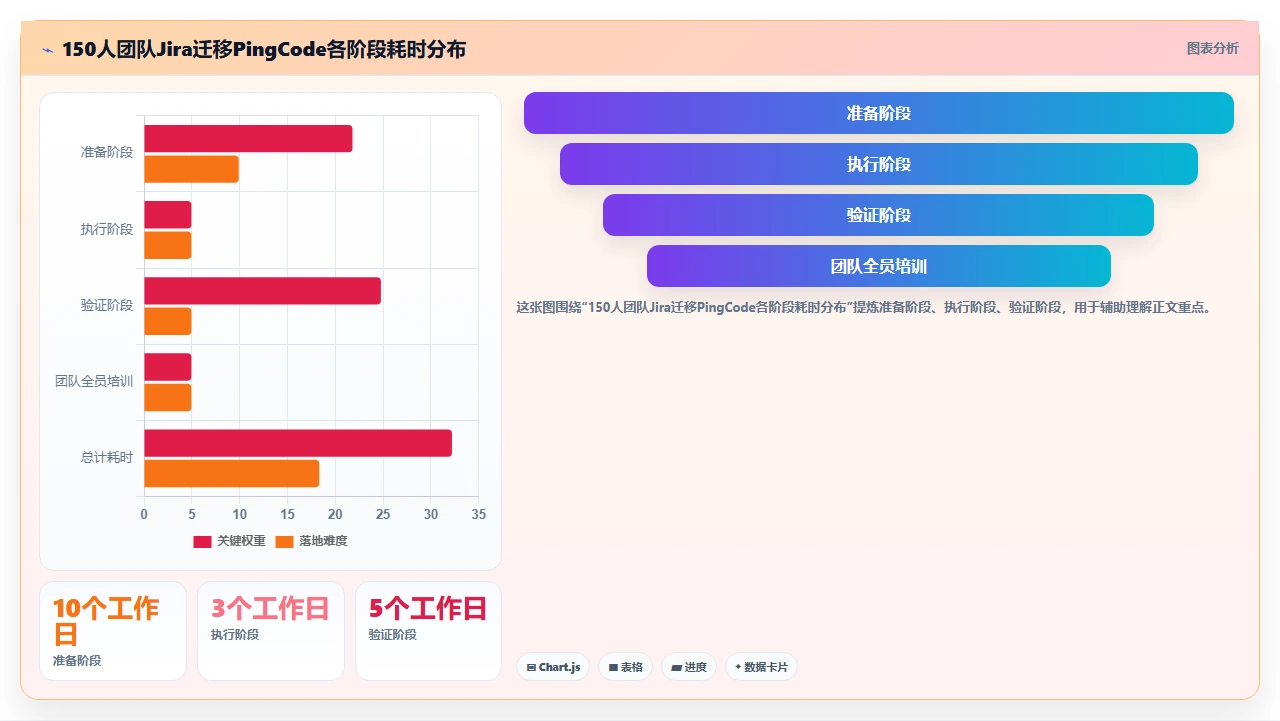The image size is (1280, 721).
Task: Toggle the 落地难度 legend swatch
Action: point(284,541)
